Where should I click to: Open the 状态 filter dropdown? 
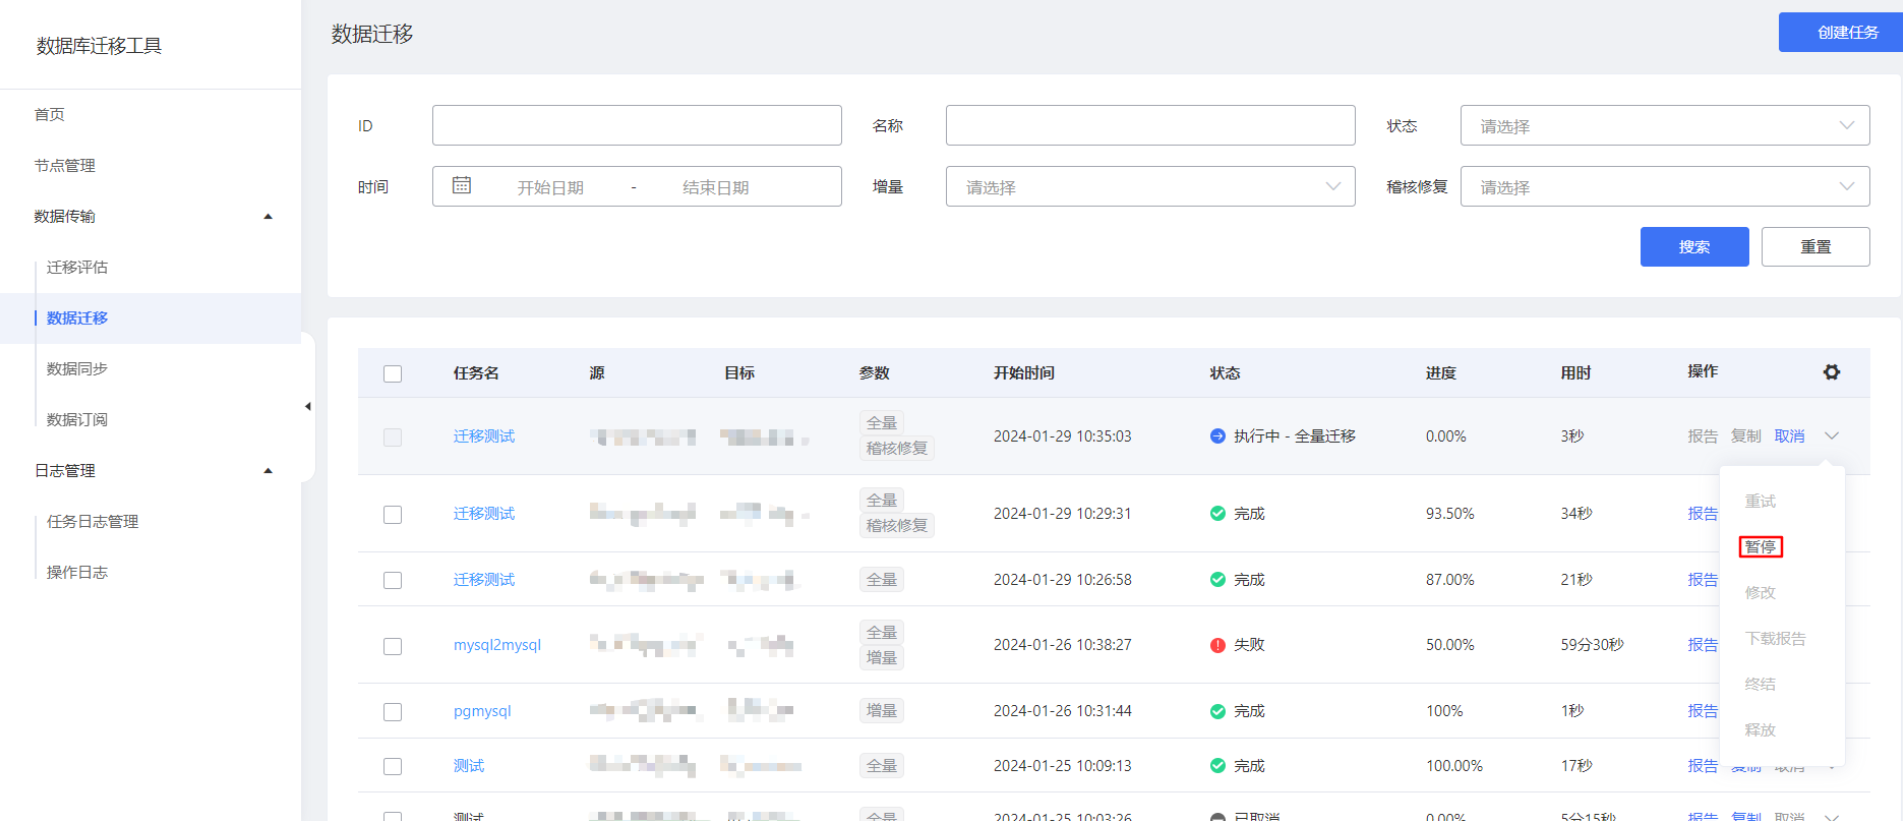pos(1665,126)
